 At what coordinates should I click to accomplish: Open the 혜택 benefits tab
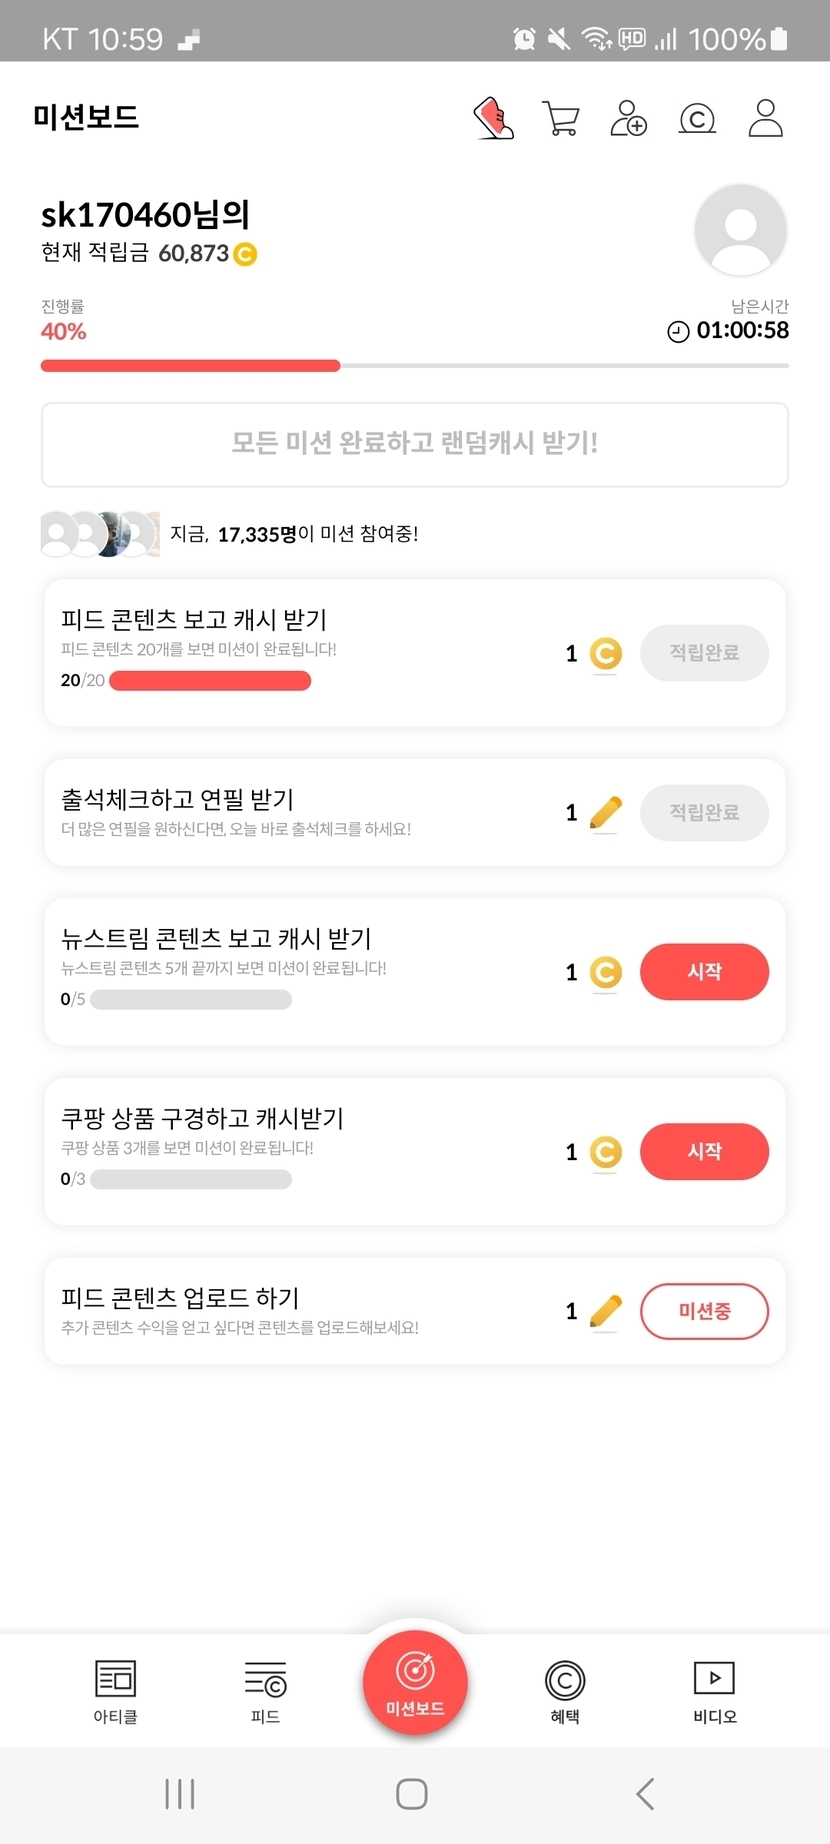pyautogui.click(x=565, y=1692)
